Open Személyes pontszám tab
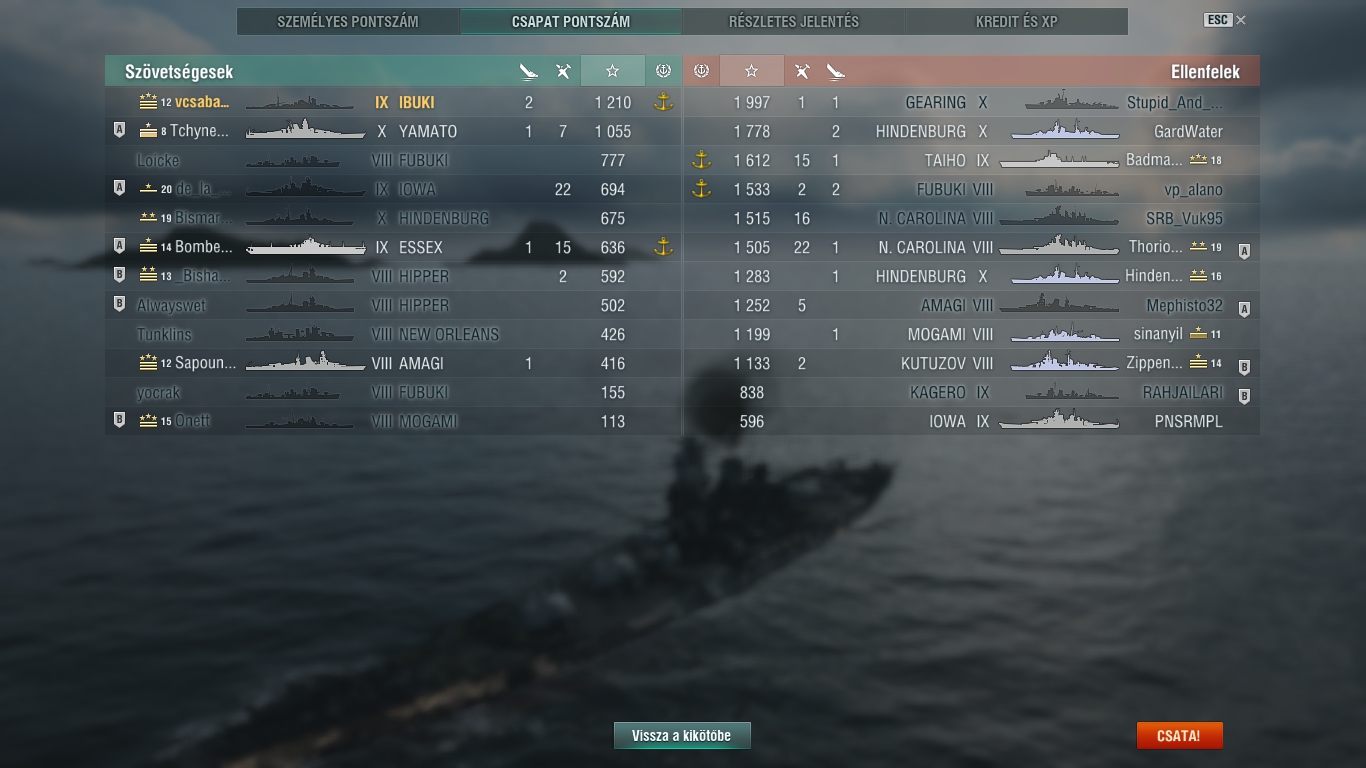This screenshot has height=768, width=1366. click(348, 21)
